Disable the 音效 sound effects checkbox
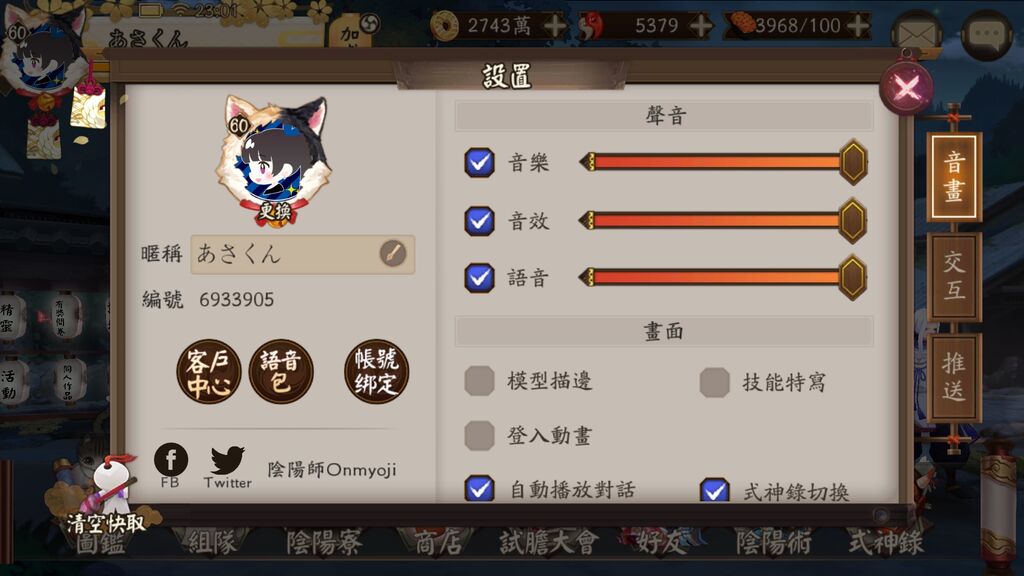1024x576 pixels. [479, 221]
